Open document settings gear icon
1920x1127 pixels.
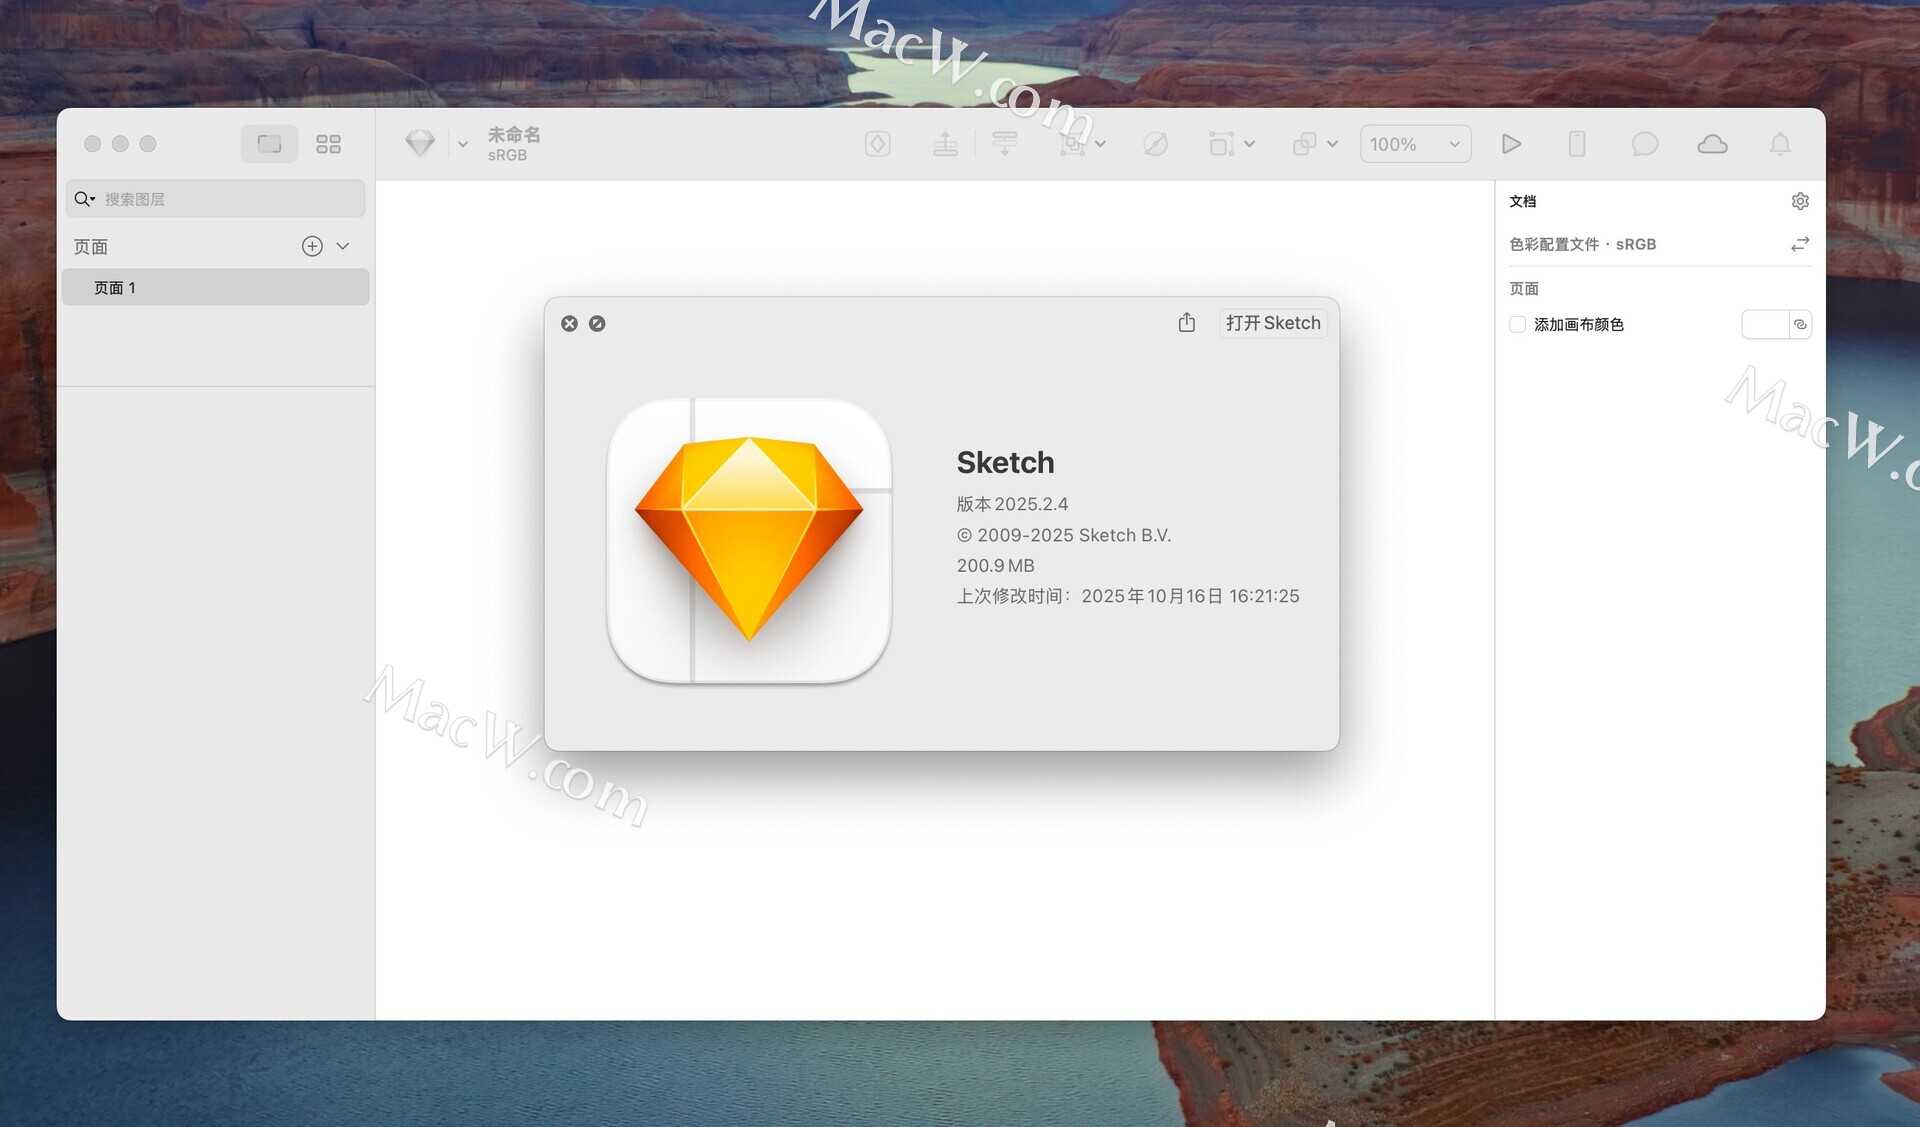pyautogui.click(x=1800, y=201)
